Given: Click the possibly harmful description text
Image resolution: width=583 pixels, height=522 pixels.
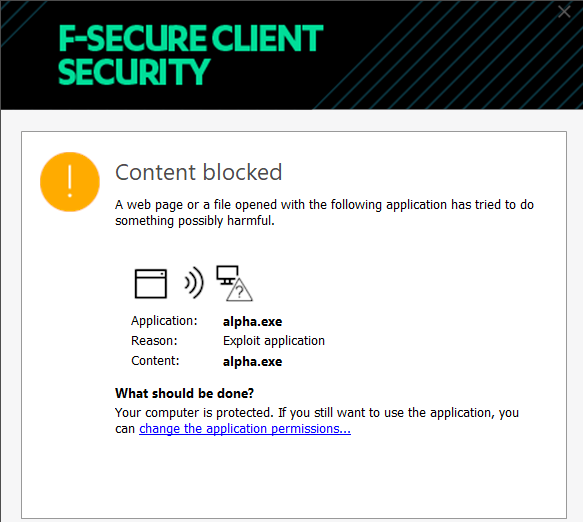Looking at the screenshot, I should click(324, 213).
